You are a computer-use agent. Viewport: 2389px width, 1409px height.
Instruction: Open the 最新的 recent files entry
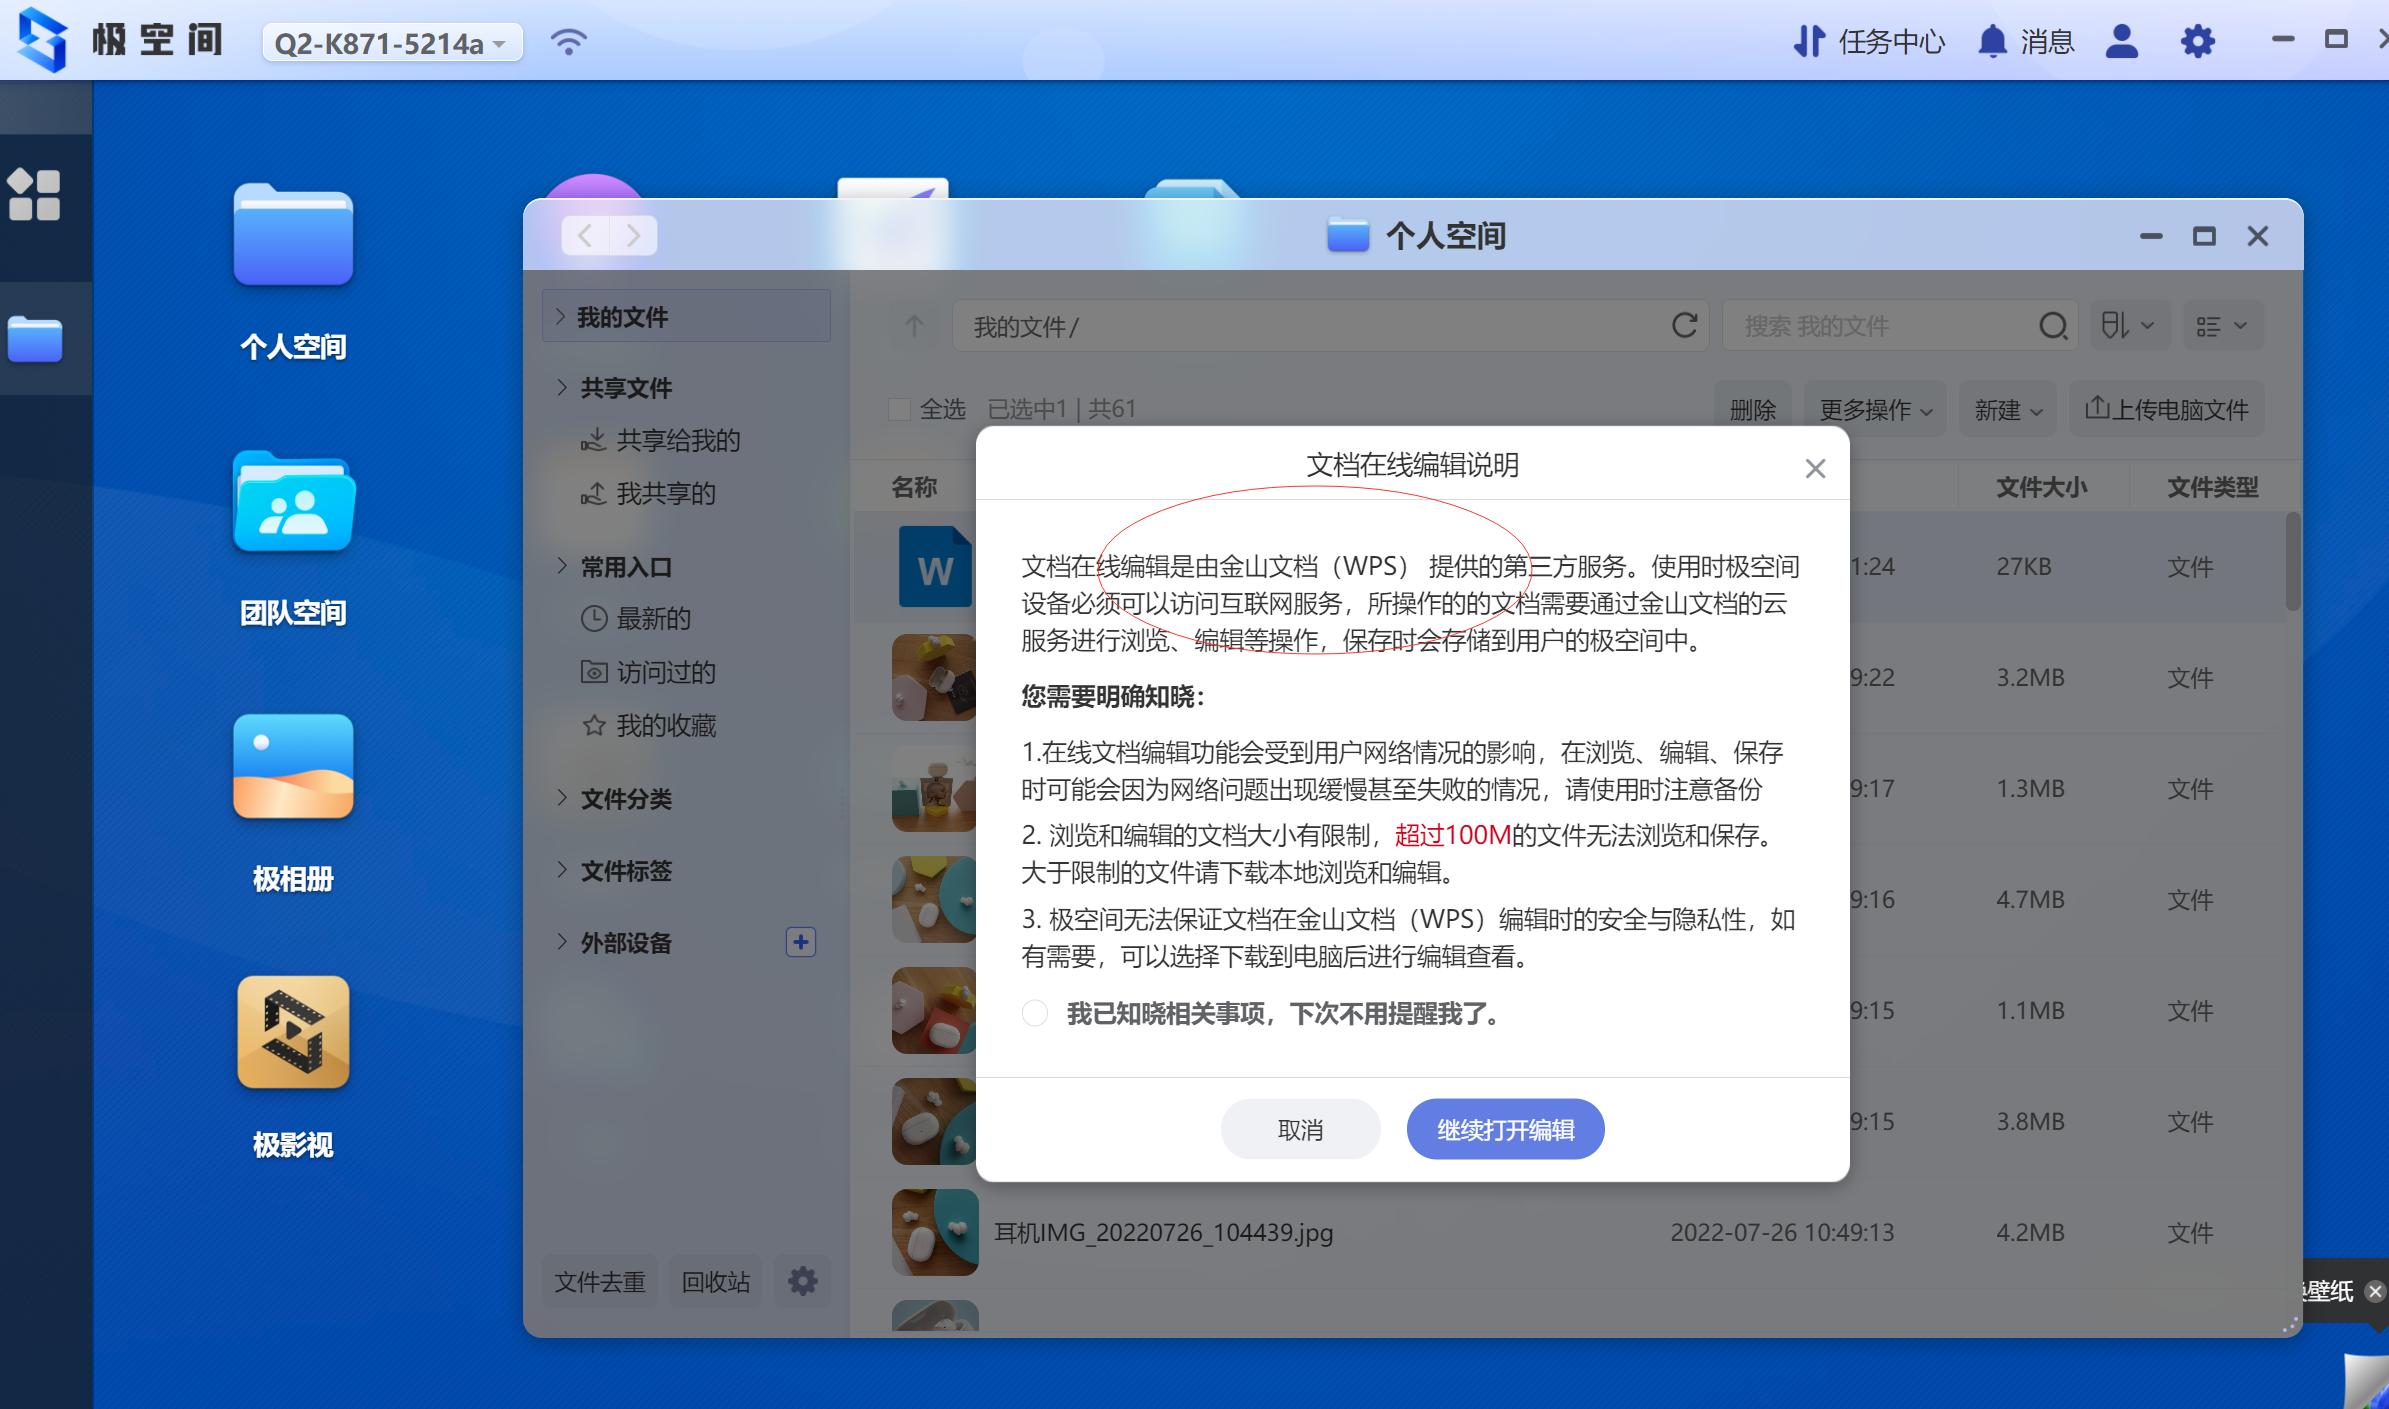[x=654, y=619]
